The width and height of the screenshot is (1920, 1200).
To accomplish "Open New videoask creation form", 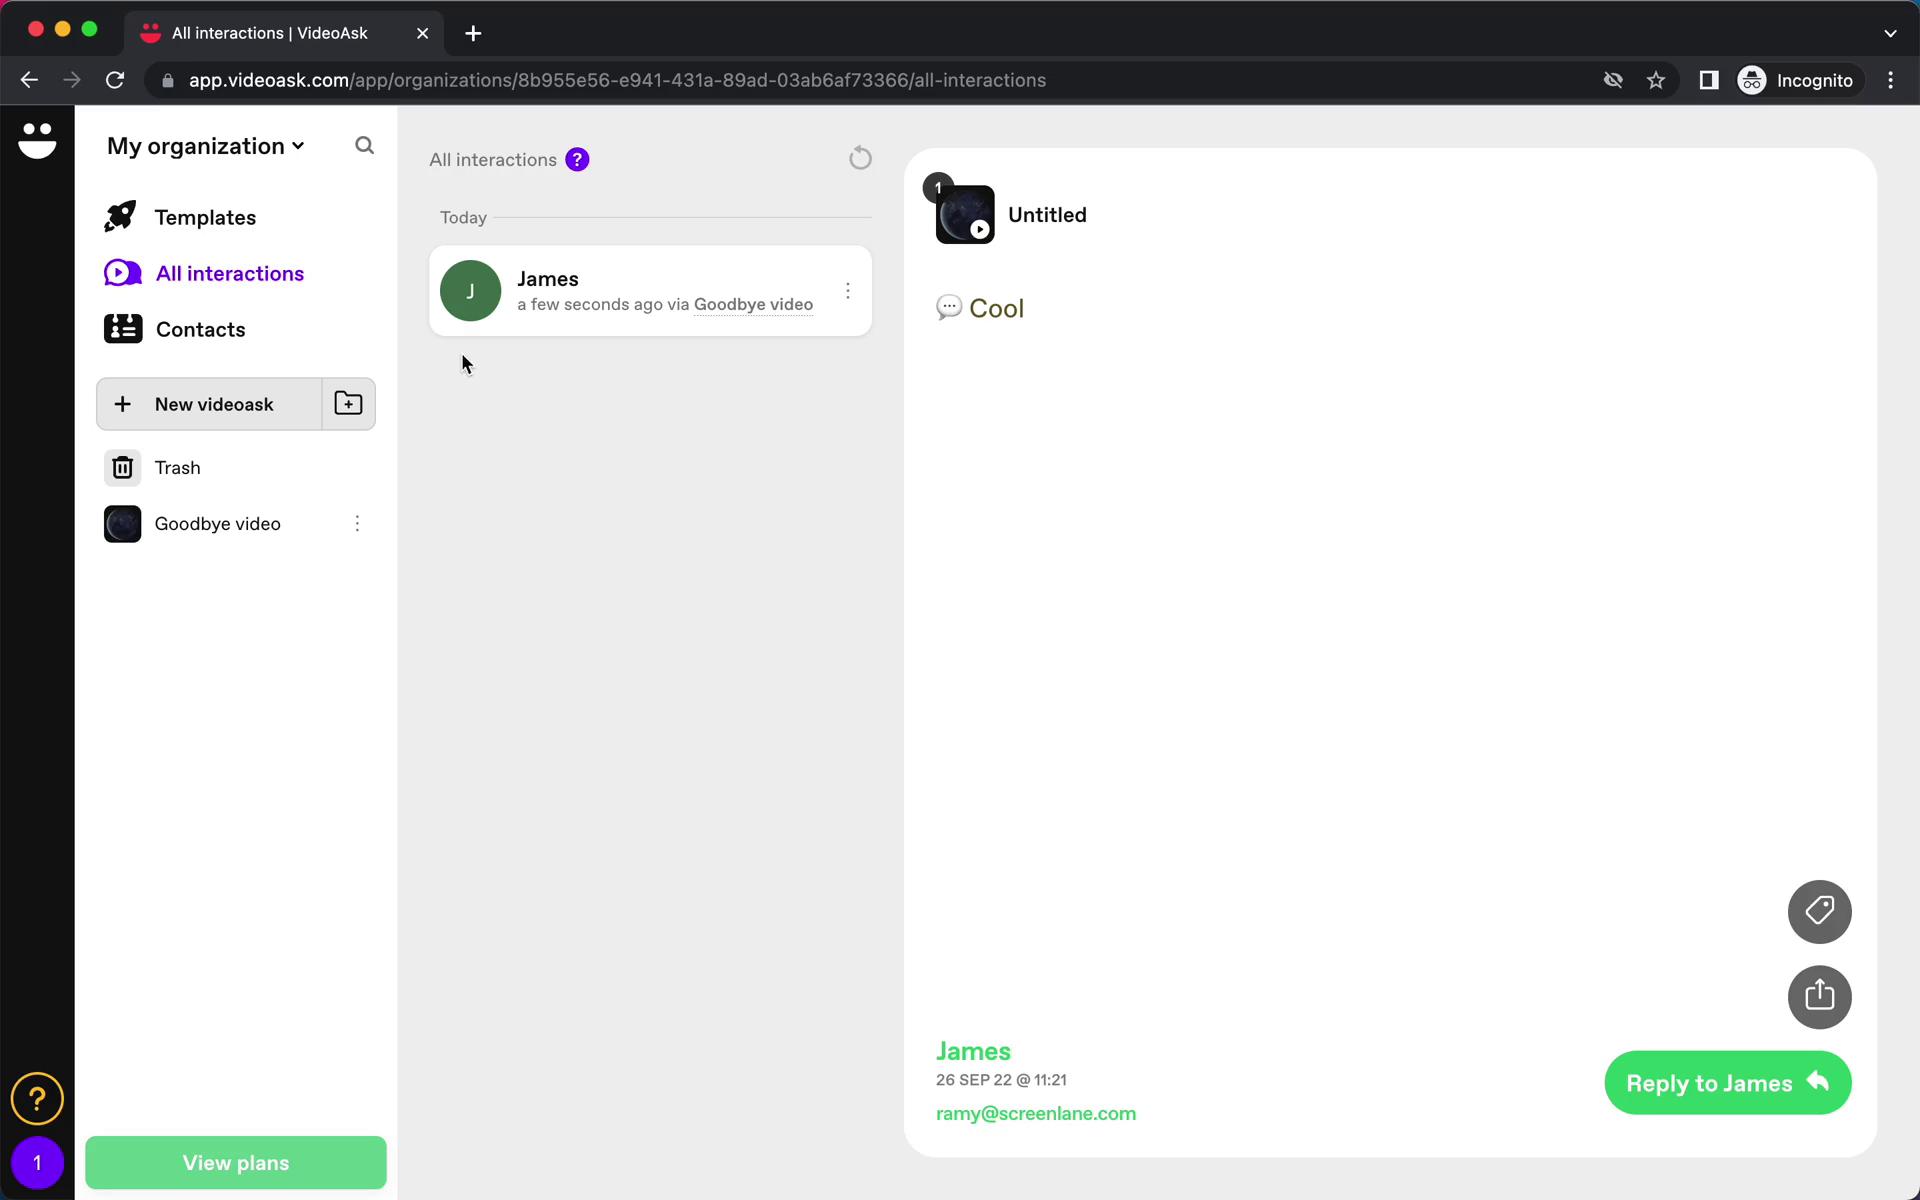I will [213, 404].
